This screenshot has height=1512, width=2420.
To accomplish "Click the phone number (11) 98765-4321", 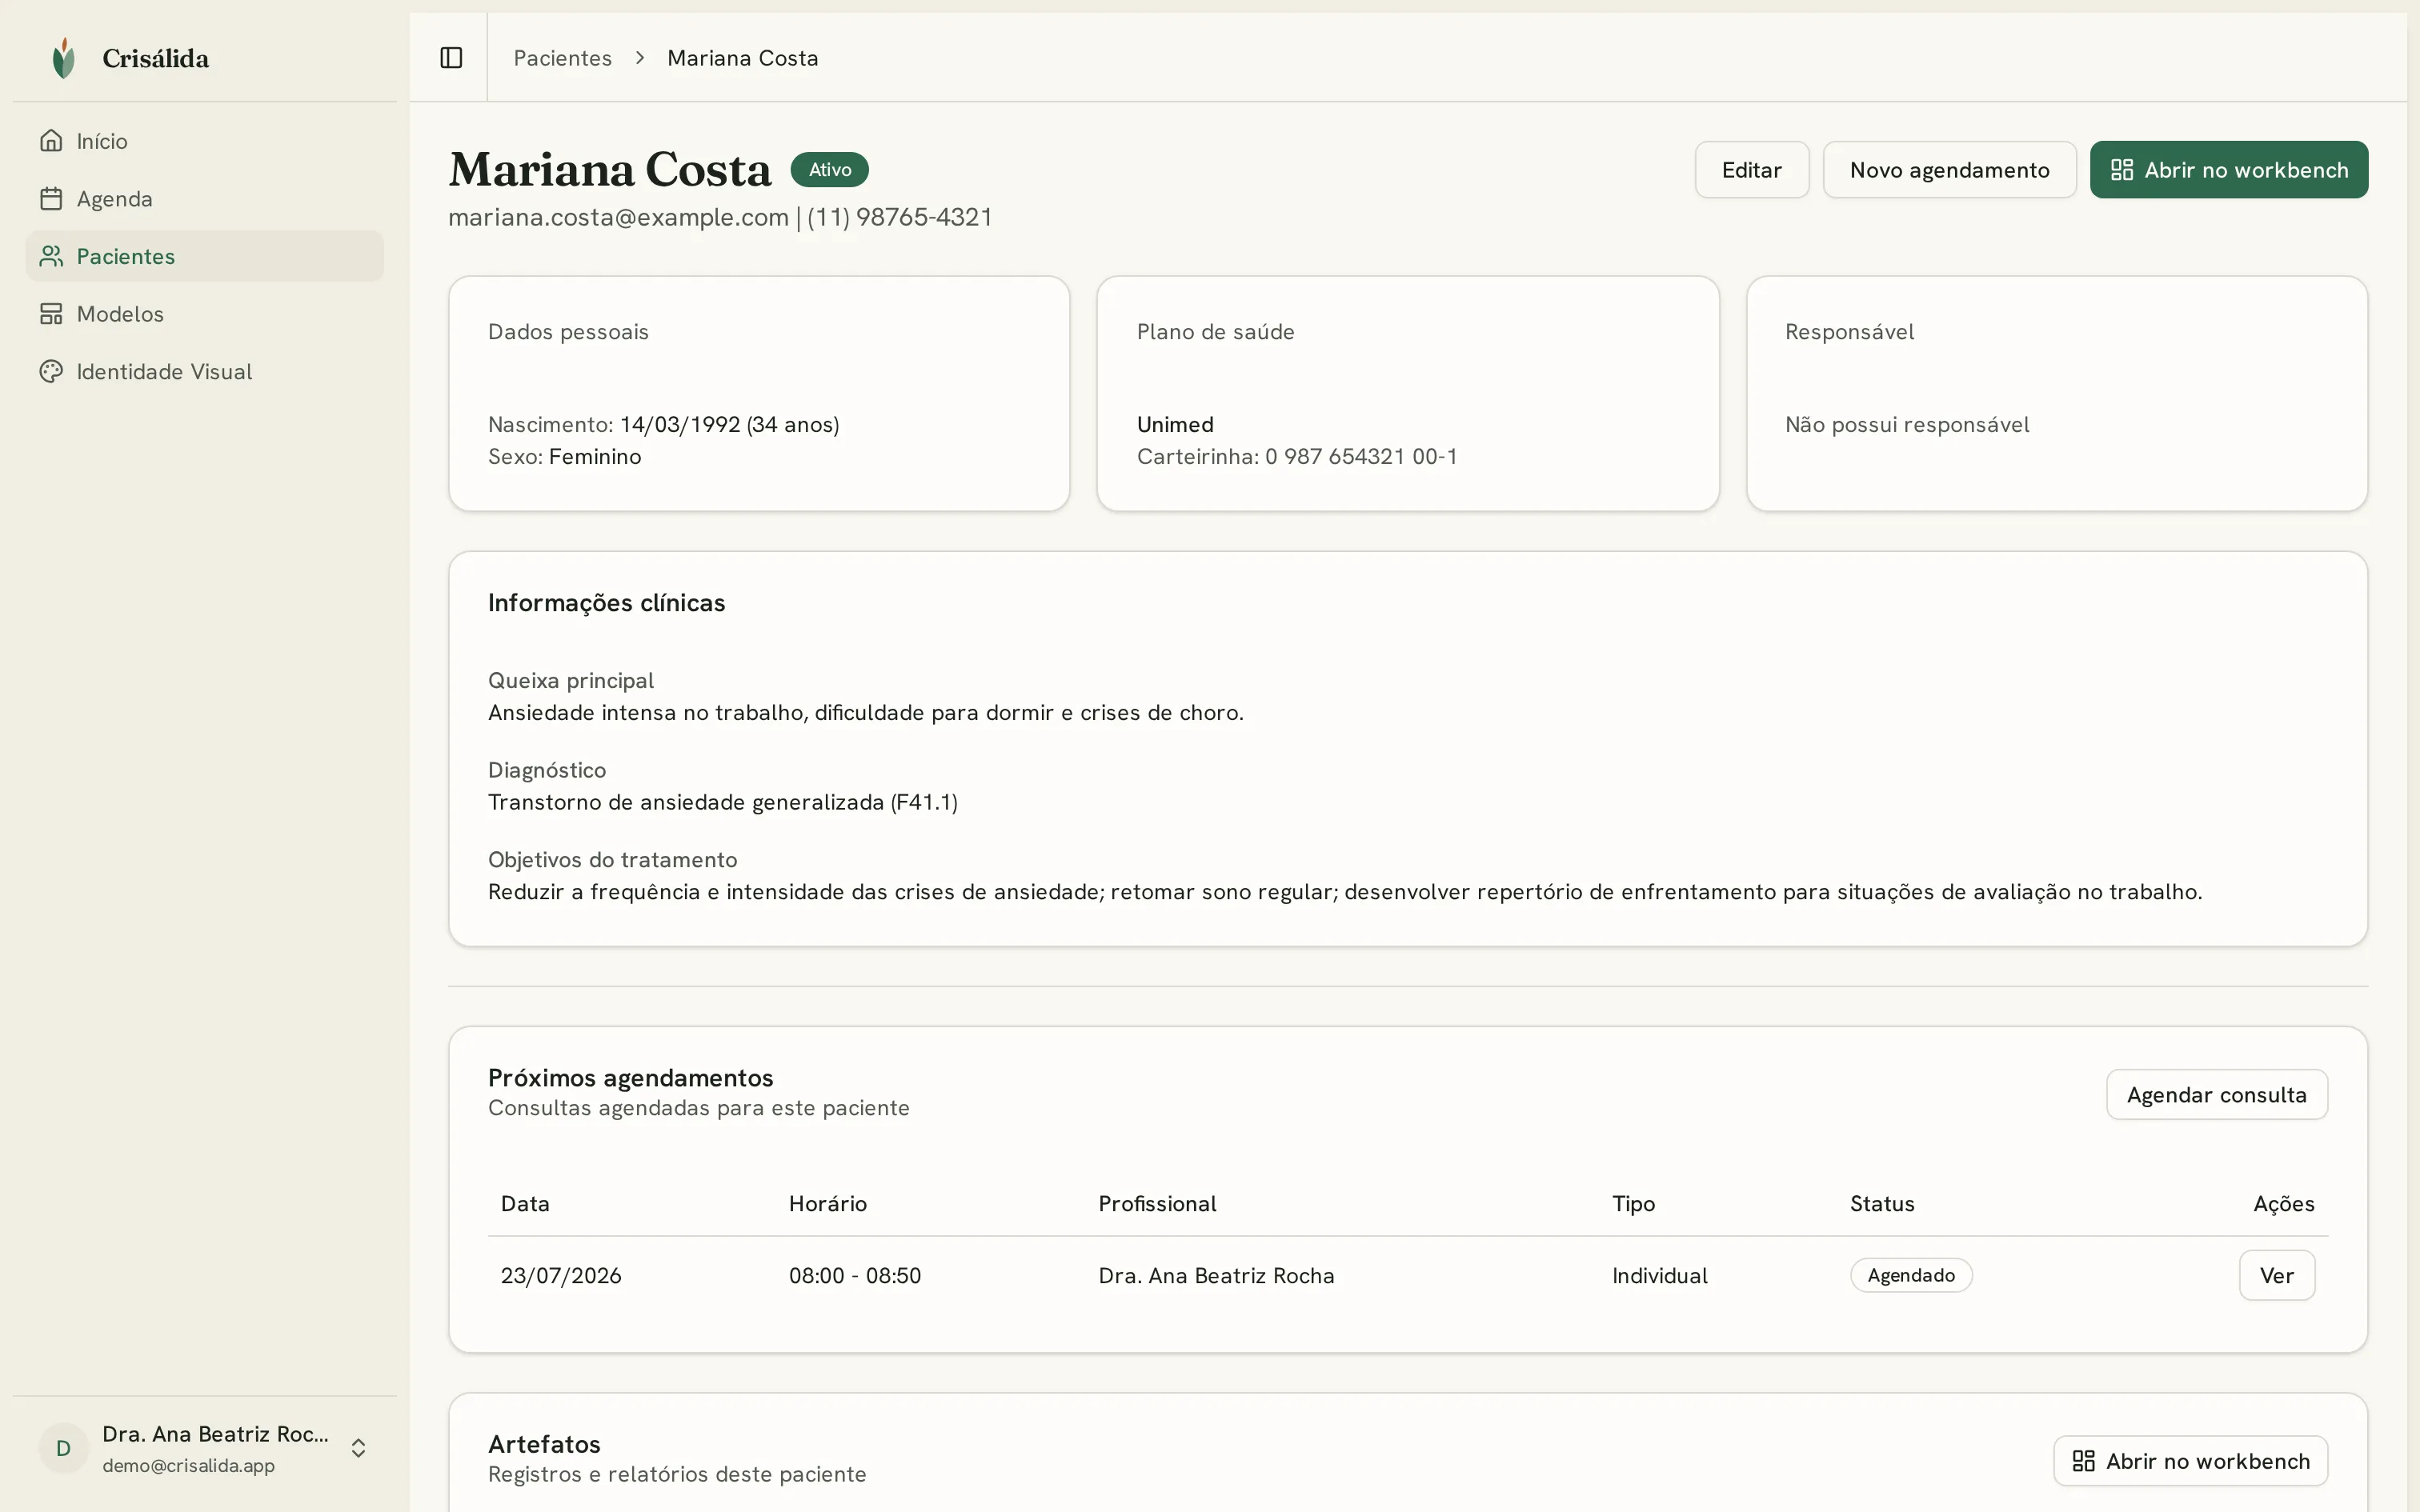I will (x=899, y=217).
